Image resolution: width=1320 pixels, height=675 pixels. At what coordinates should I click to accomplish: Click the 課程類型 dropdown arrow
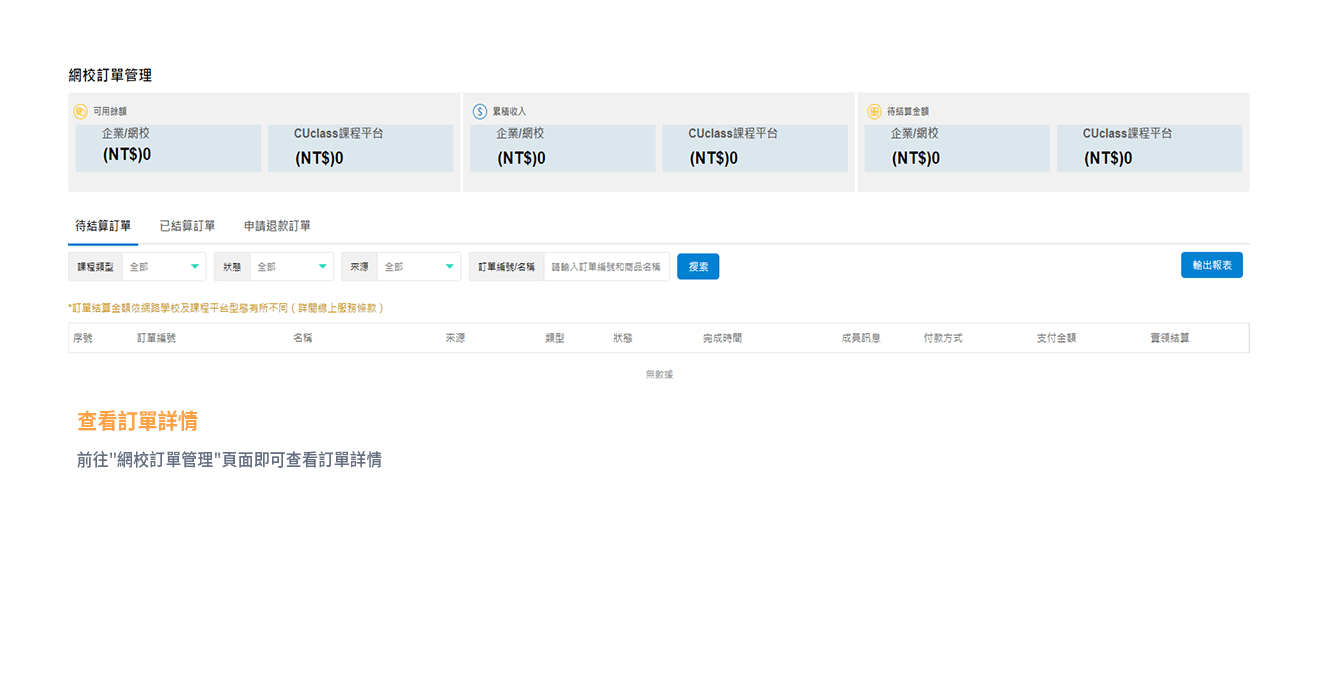coord(195,267)
